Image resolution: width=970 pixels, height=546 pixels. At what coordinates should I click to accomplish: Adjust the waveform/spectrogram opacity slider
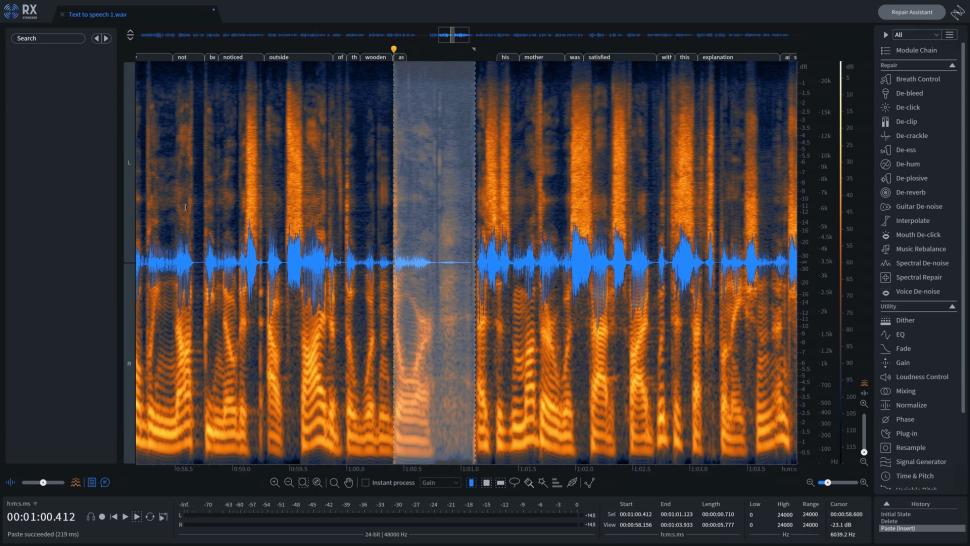[x=44, y=483]
